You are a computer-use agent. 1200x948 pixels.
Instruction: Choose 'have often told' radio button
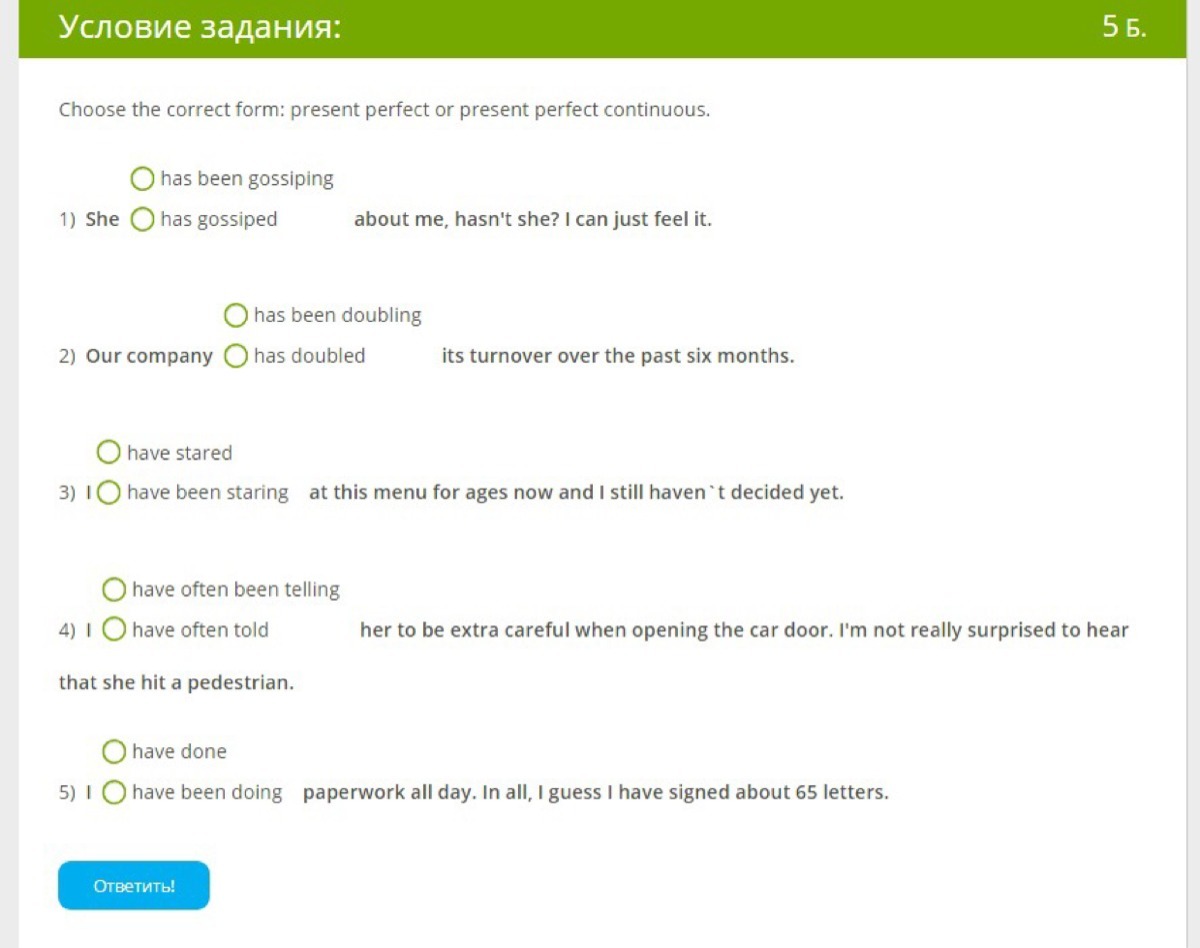[115, 630]
